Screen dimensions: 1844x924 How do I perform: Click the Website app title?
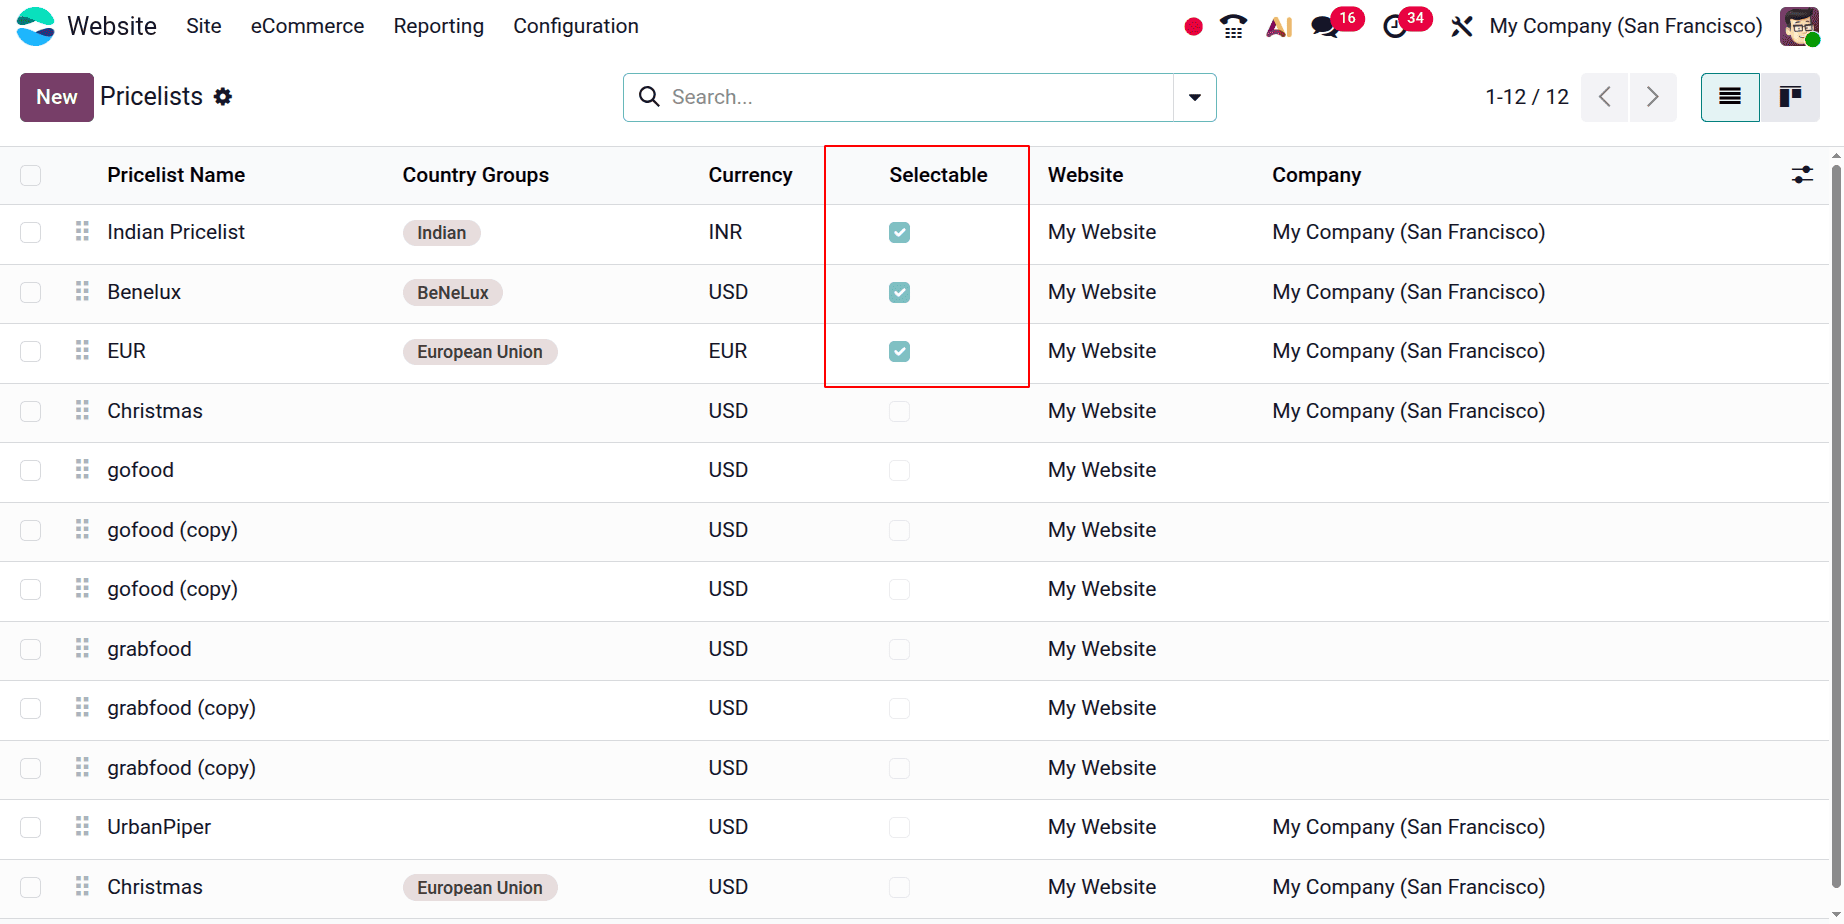(112, 26)
